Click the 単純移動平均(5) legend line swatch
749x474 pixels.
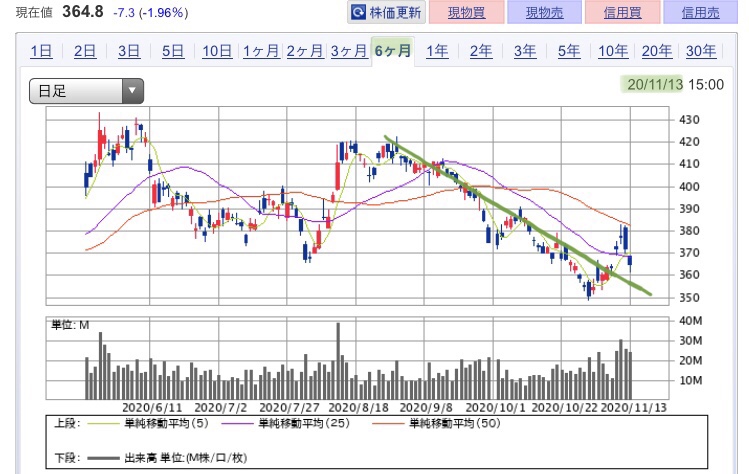[102, 423]
